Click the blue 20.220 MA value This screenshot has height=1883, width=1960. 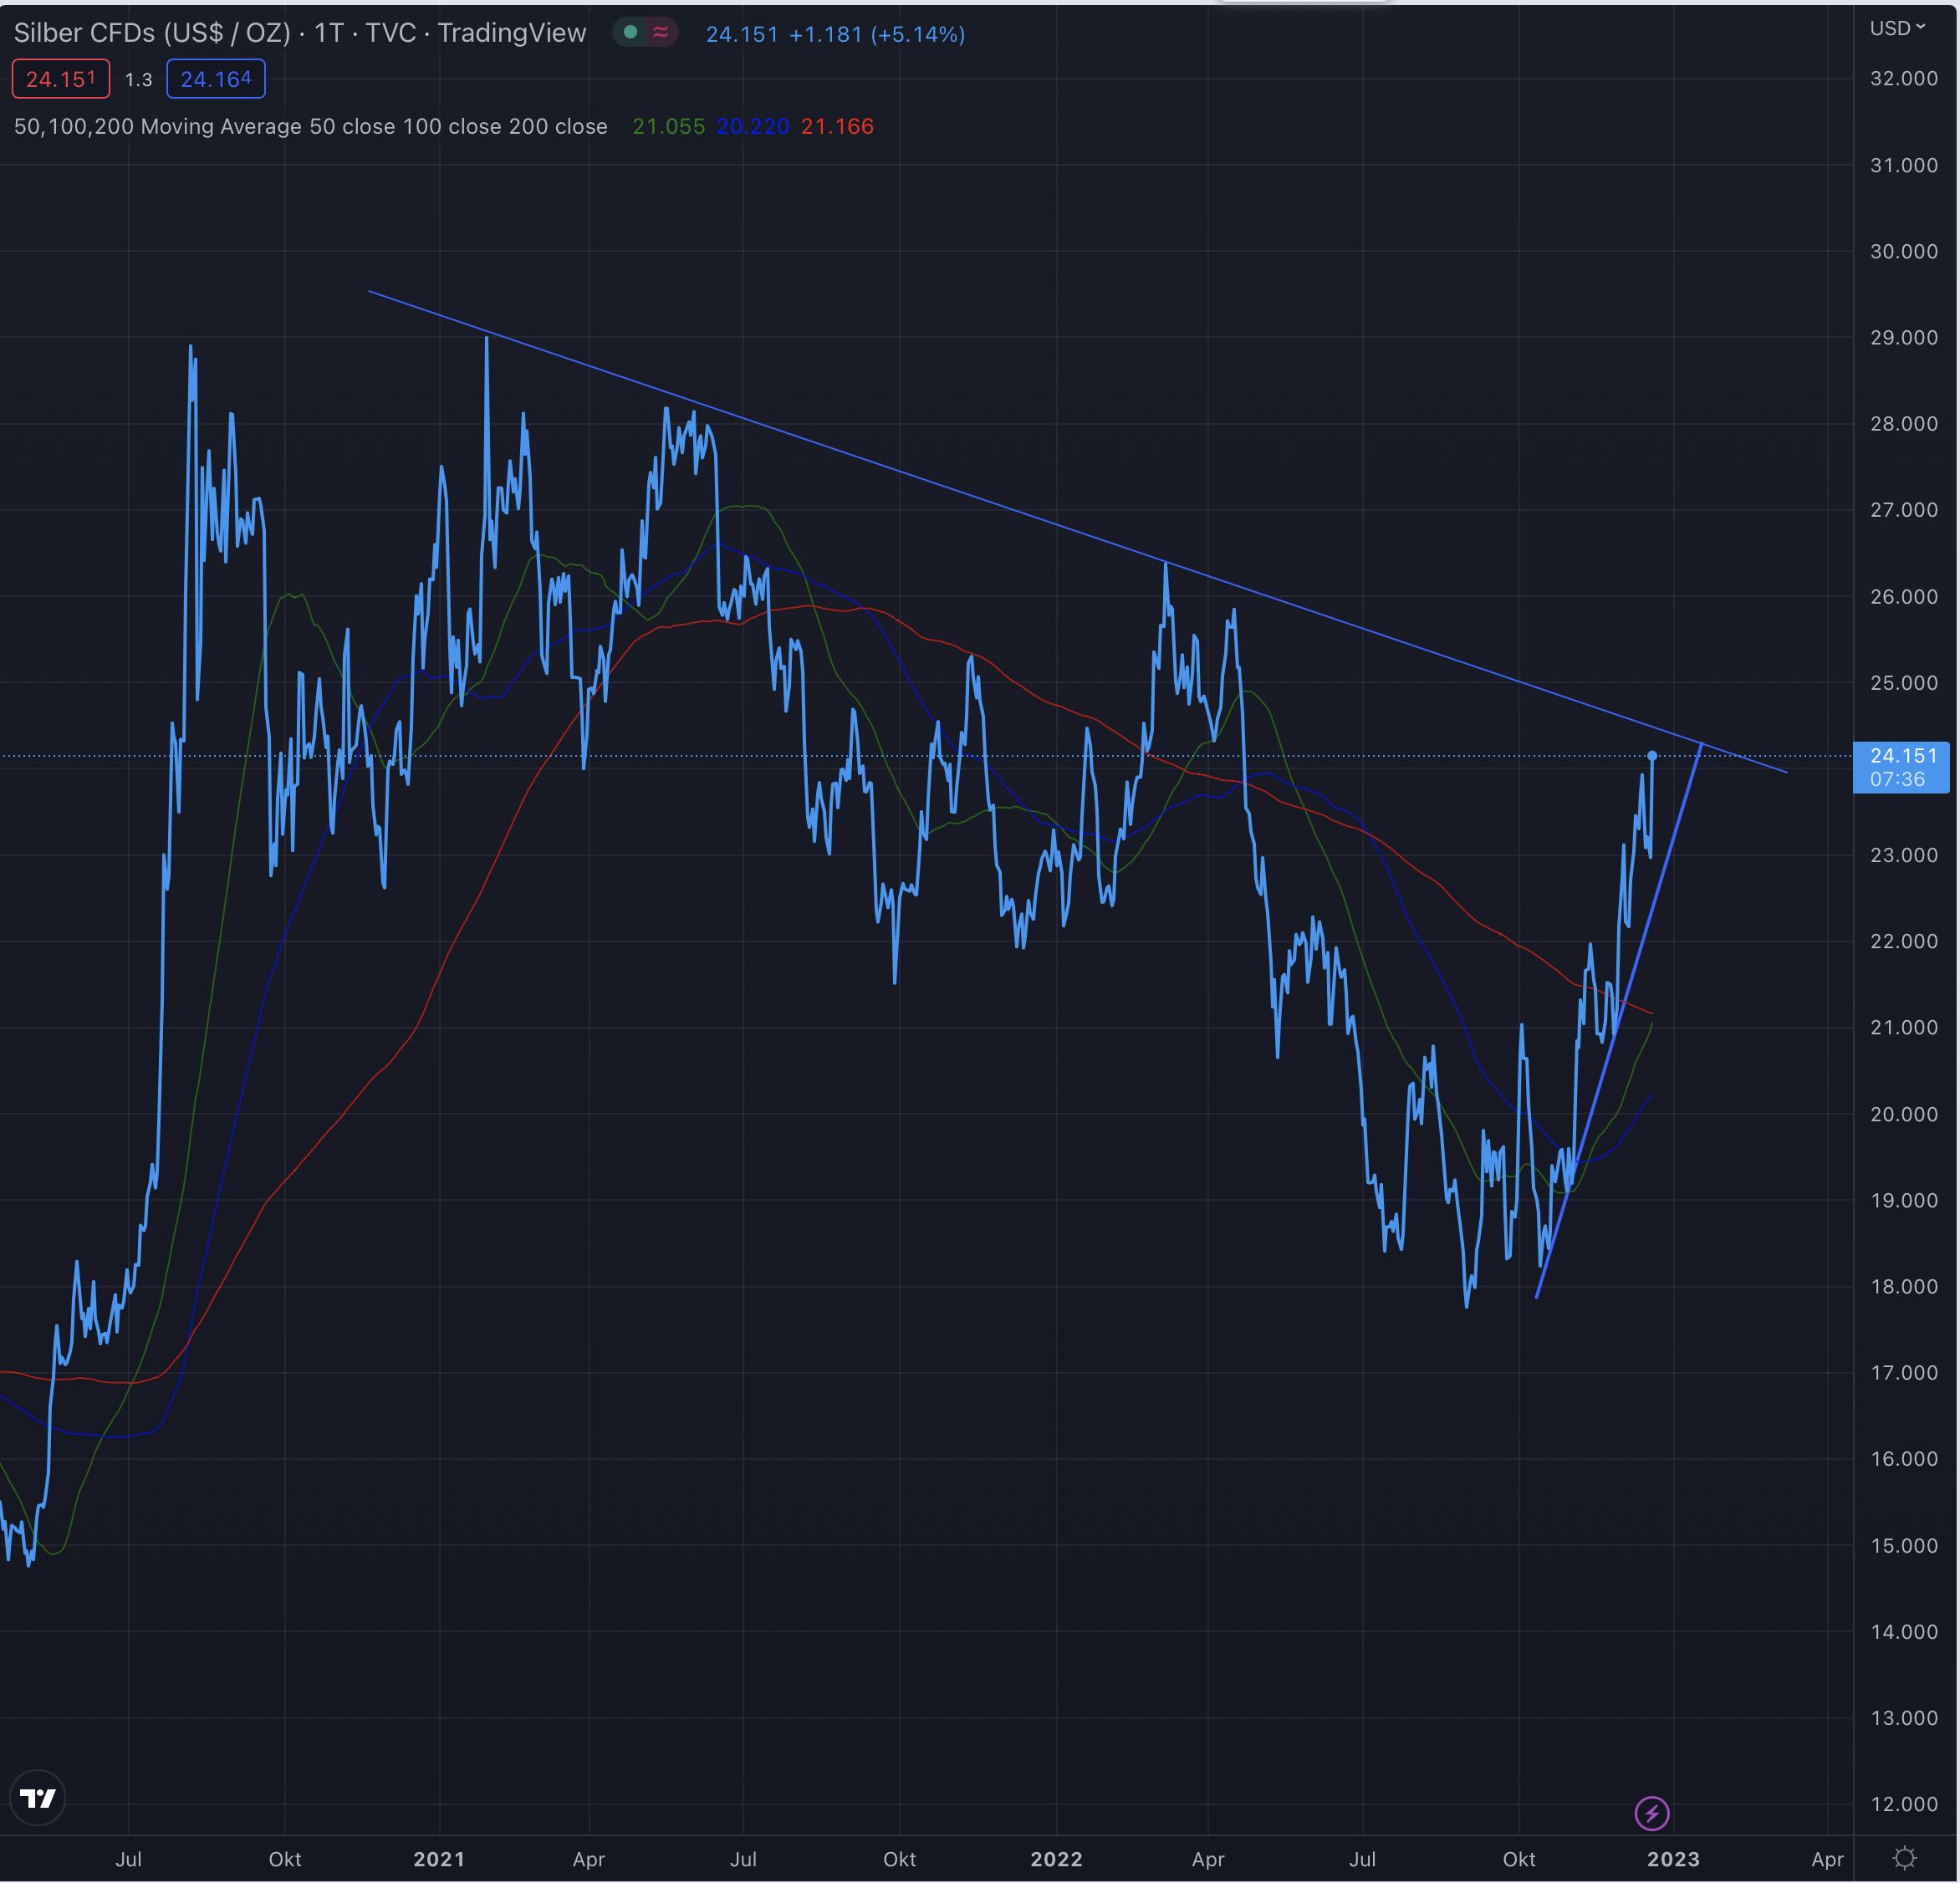(752, 126)
